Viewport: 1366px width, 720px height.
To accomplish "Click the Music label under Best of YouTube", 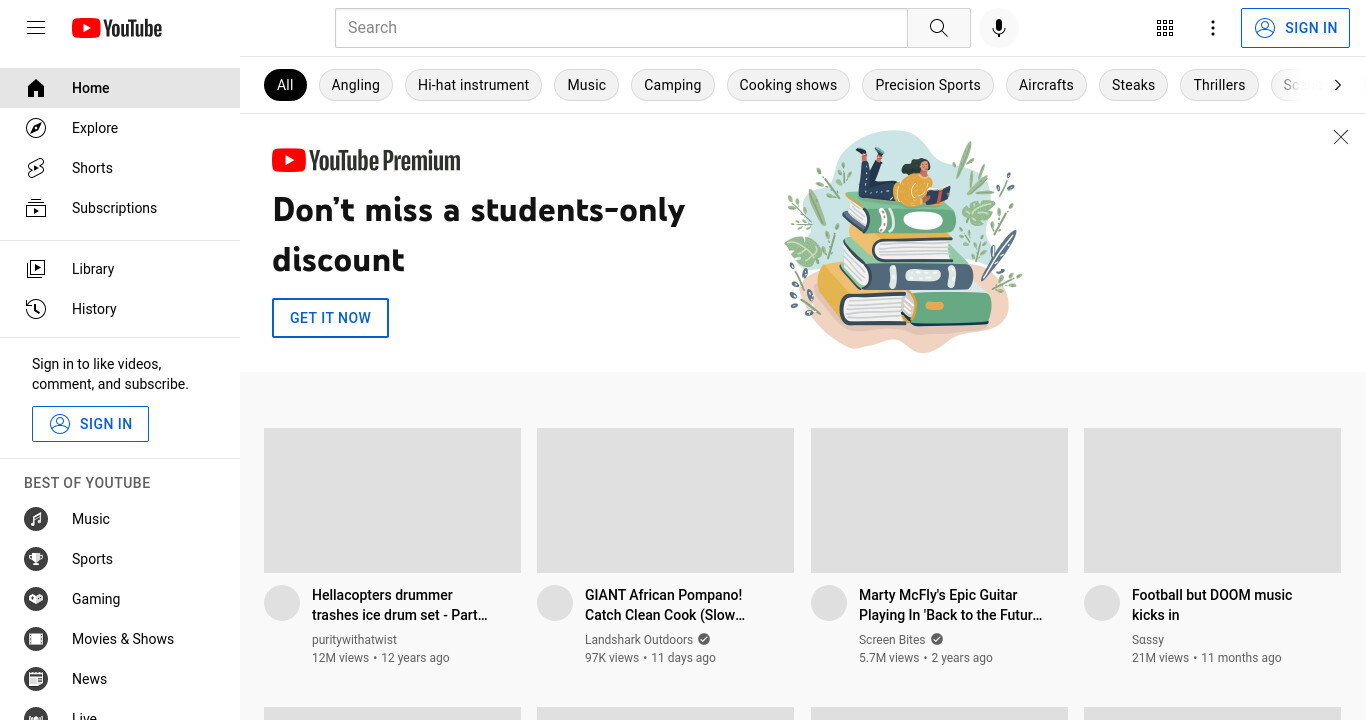I will (x=91, y=519).
